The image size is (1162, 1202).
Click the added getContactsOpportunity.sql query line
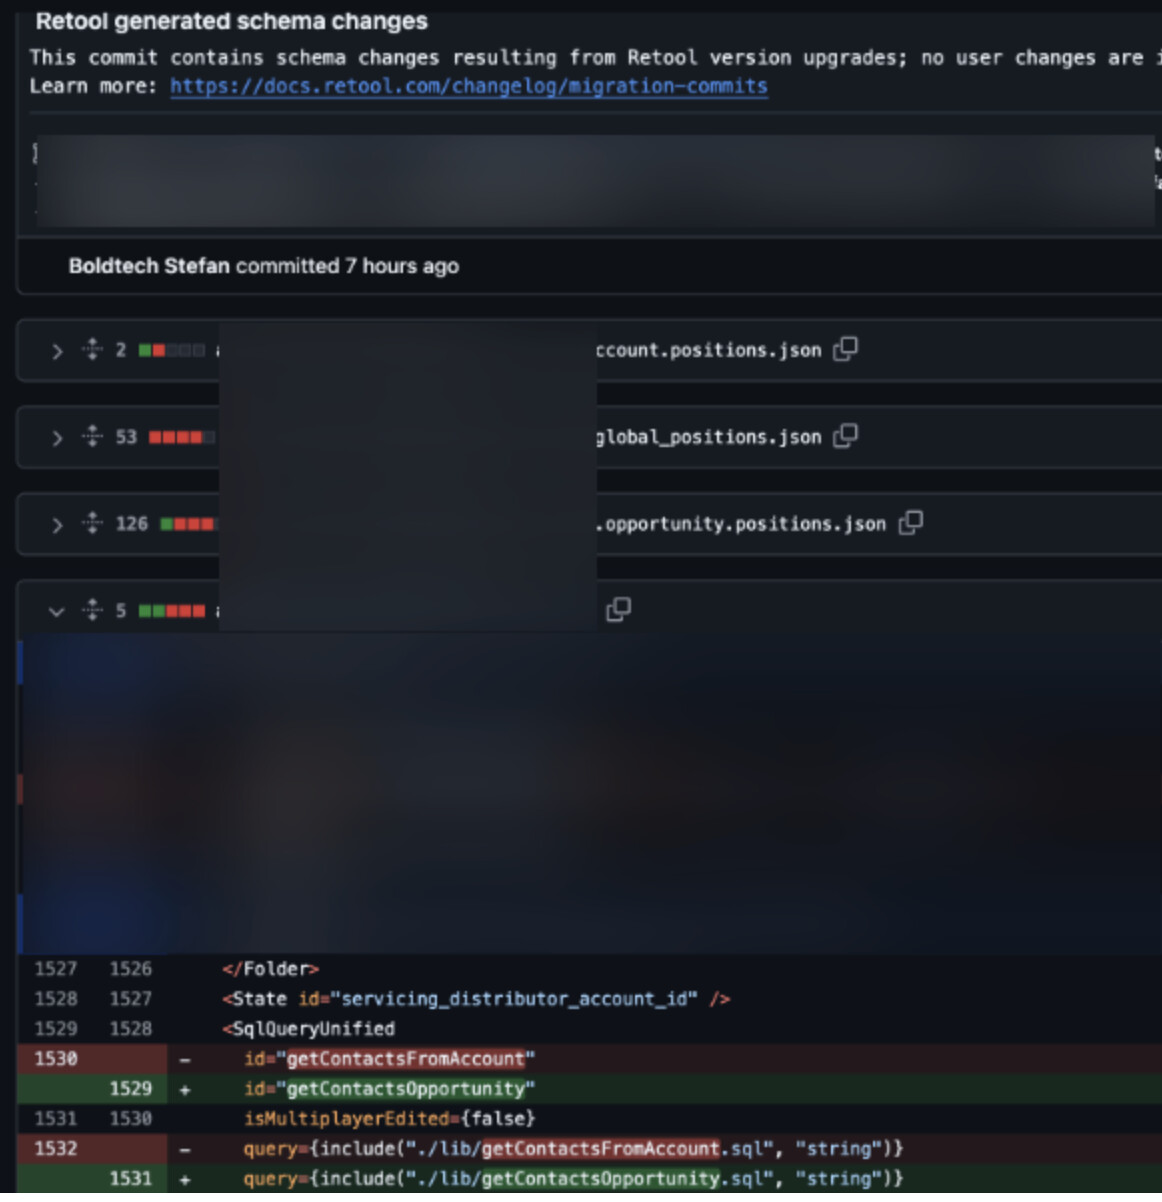coord(572,1179)
